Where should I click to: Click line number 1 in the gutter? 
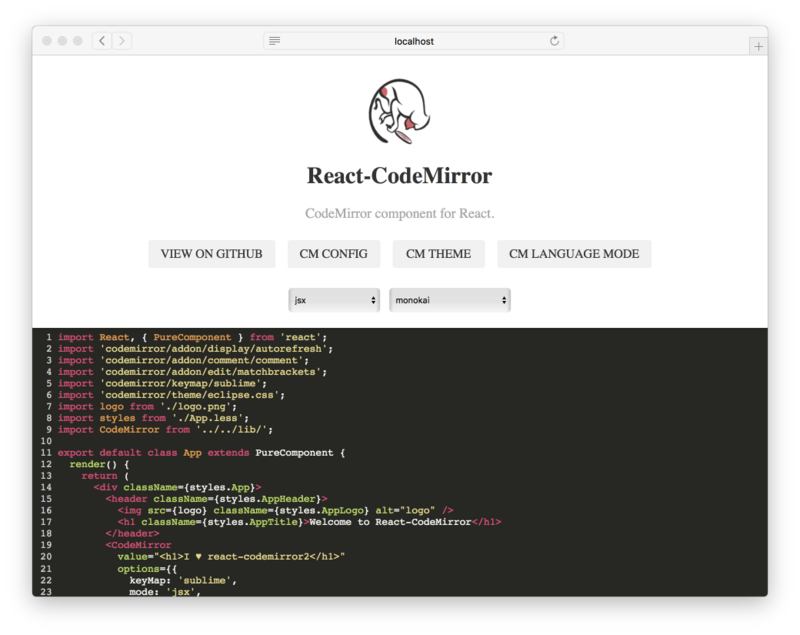(x=48, y=337)
